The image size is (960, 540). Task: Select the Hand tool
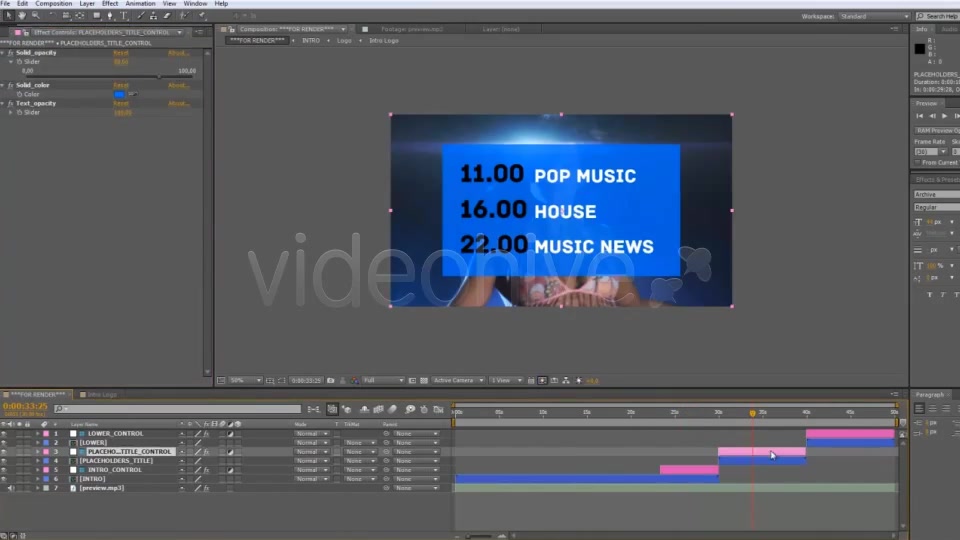tap(21, 15)
